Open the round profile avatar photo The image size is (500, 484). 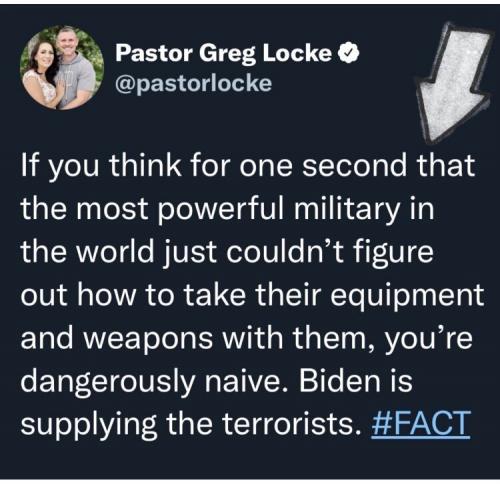(x=62, y=68)
